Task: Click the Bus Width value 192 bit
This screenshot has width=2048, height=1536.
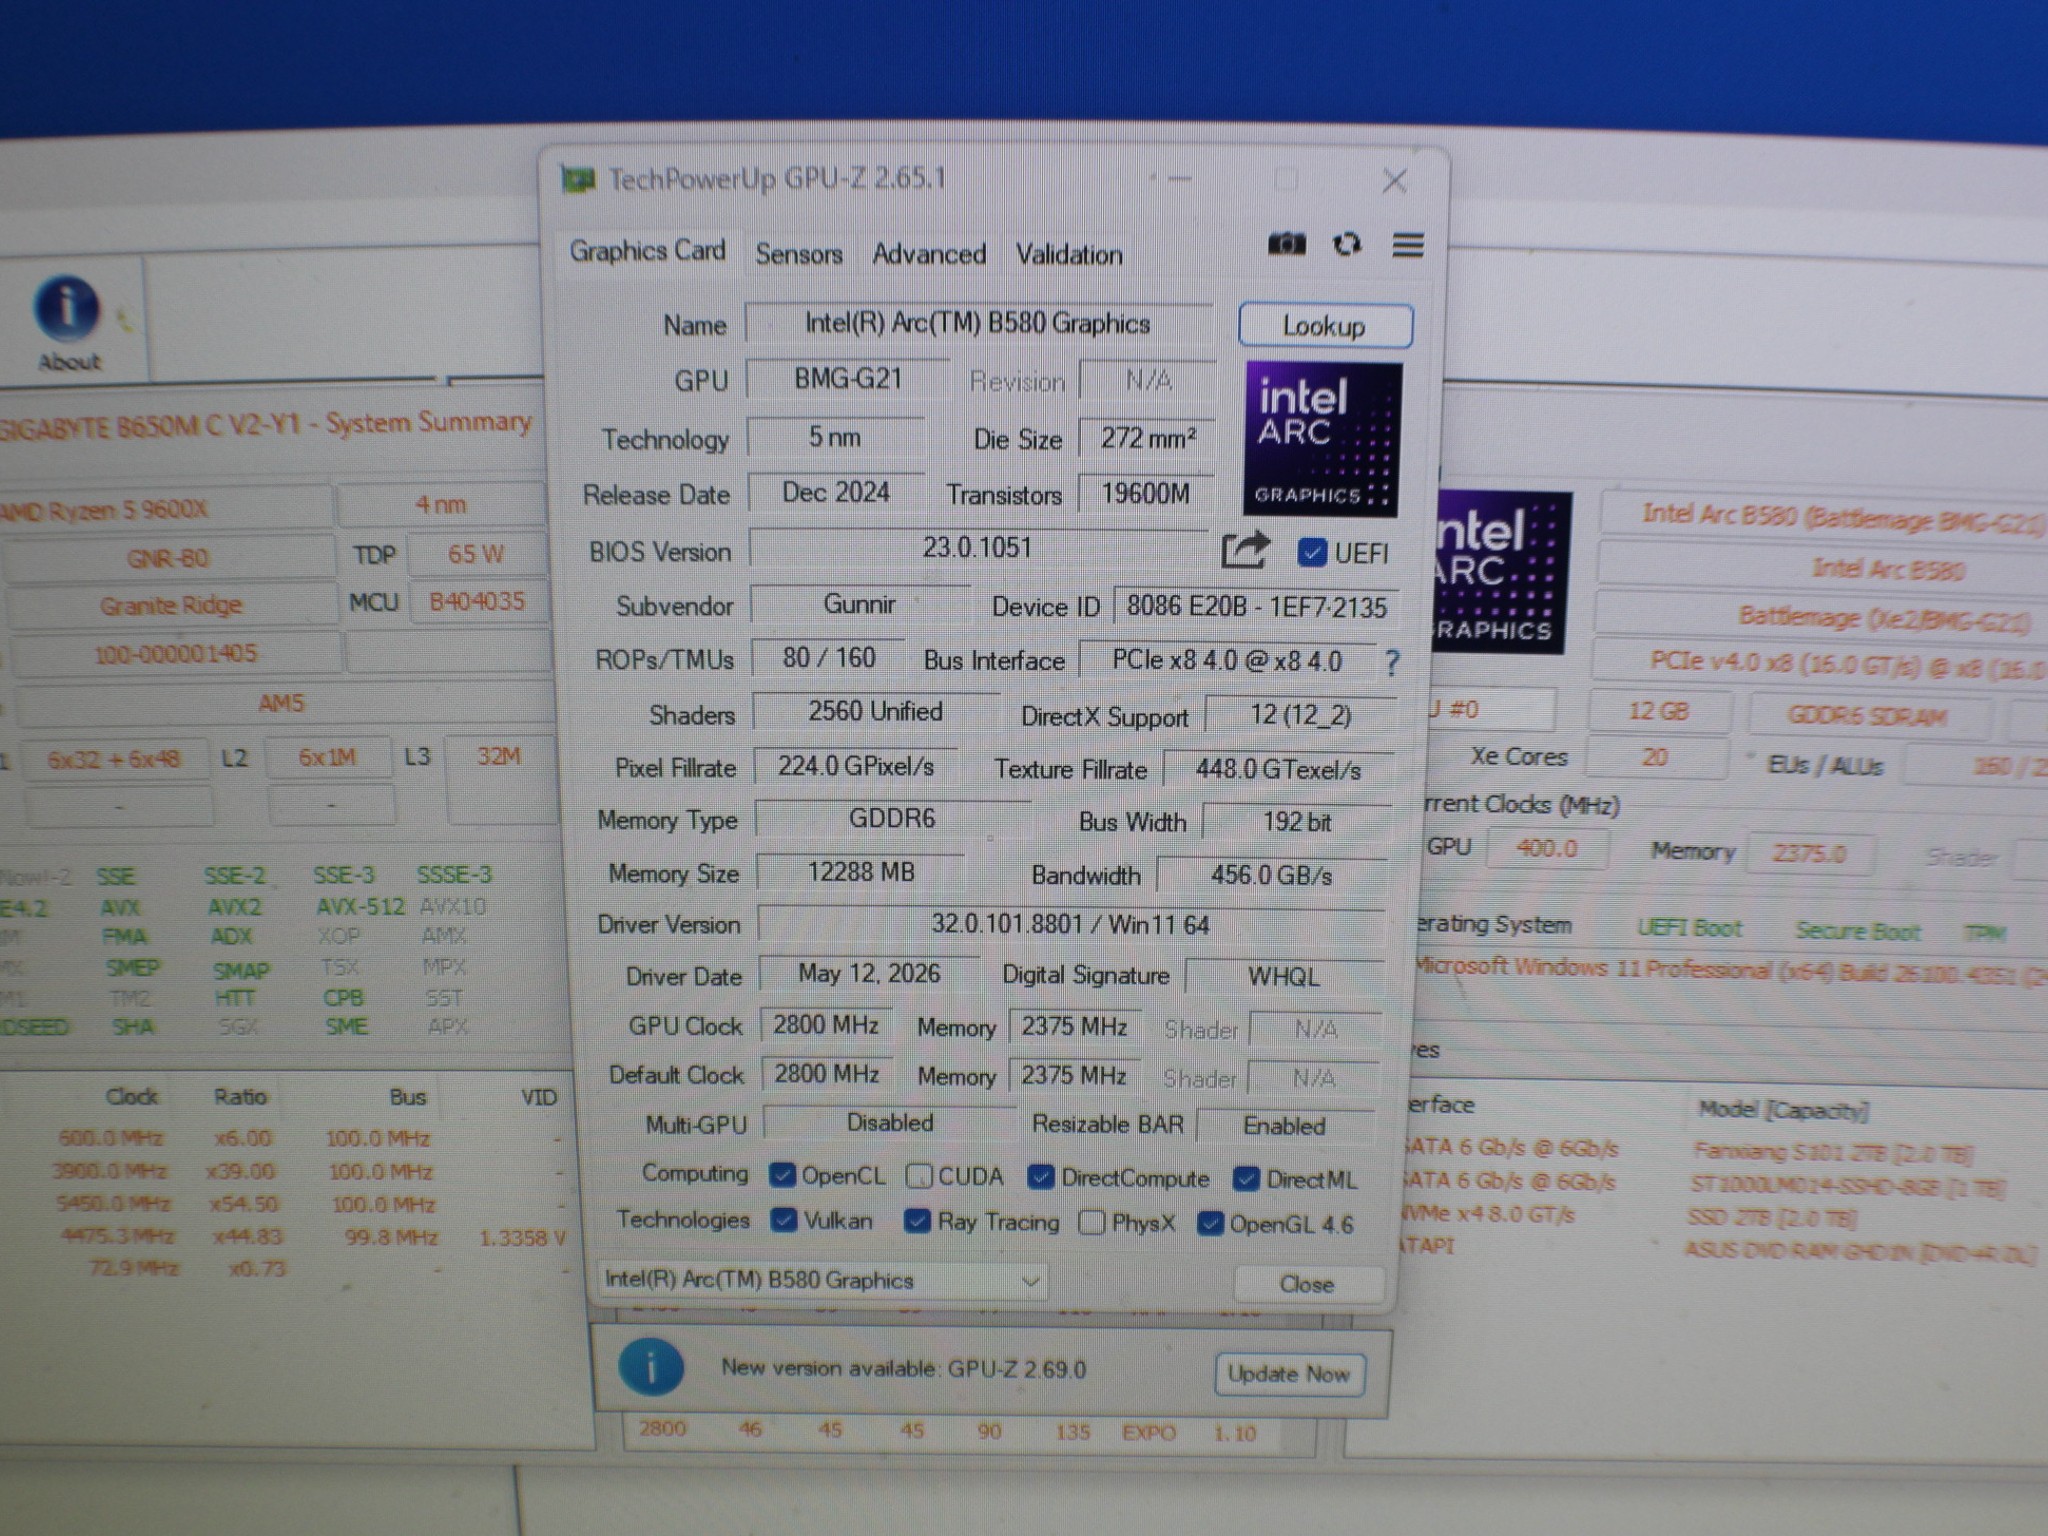Action: (1296, 822)
